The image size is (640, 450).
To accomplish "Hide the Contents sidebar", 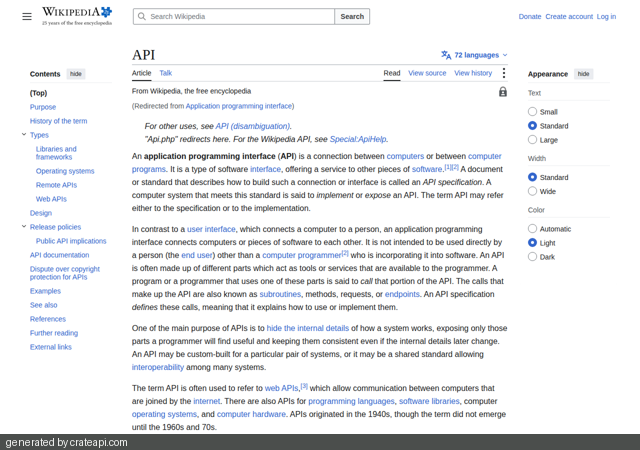I will pos(76,74).
